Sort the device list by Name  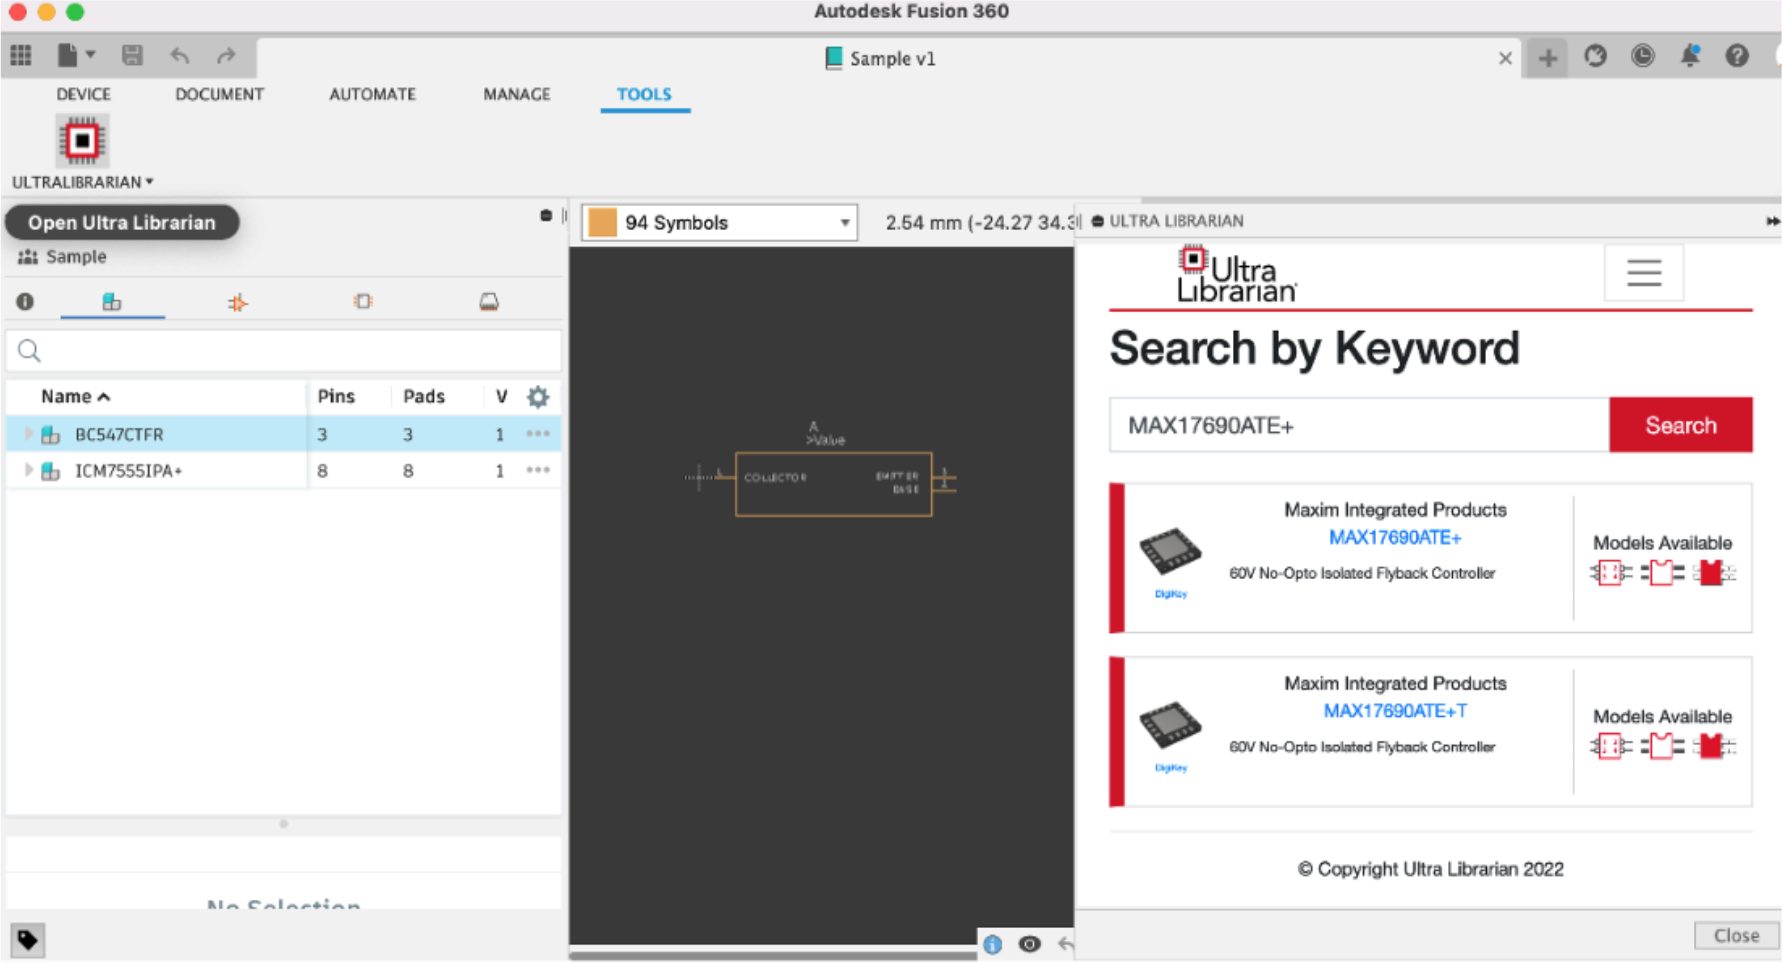[75, 397]
